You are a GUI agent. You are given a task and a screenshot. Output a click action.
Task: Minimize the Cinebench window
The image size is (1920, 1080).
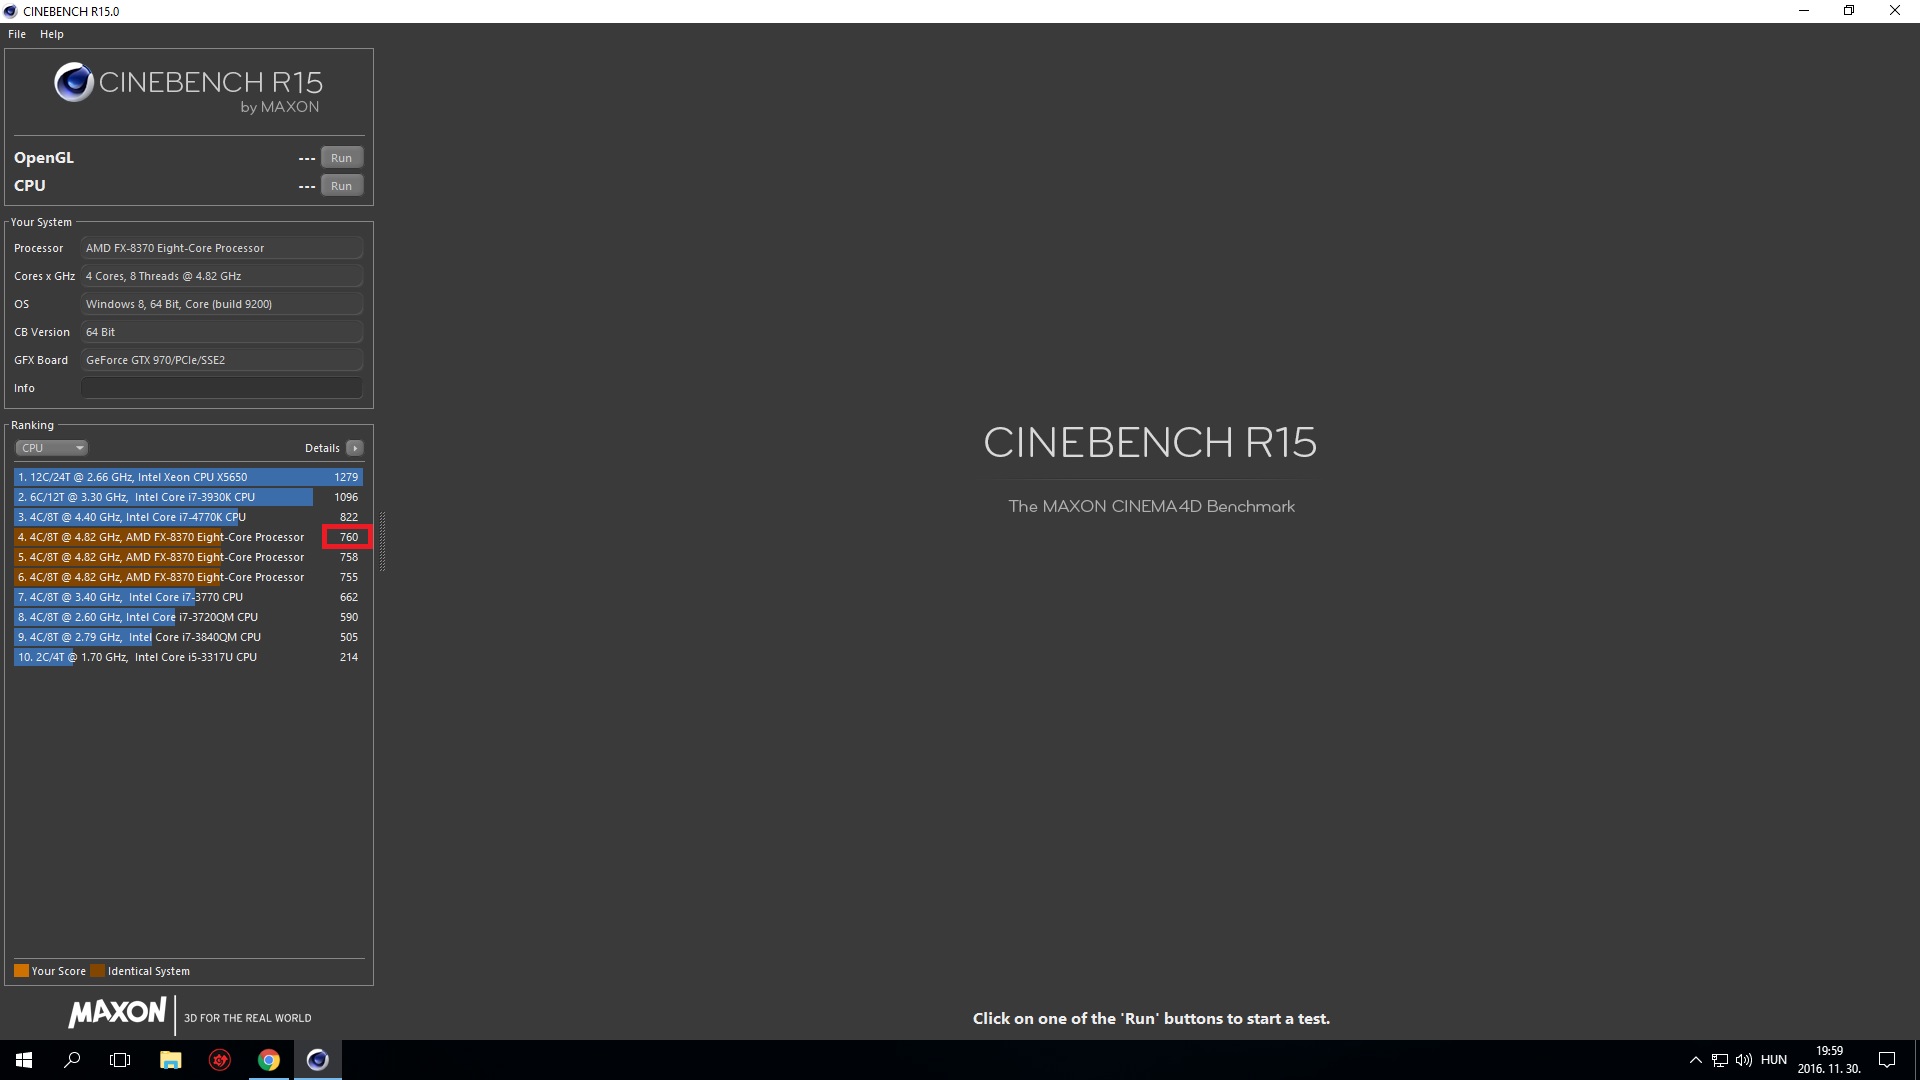[1804, 11]
